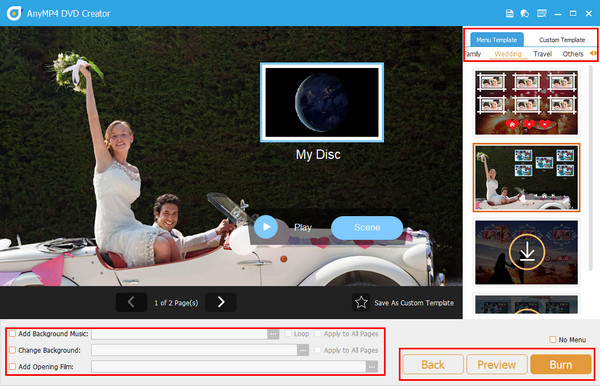Image resolution: width=600 pixels, height=386 pixels.
Task: Click the template list vertical scrollbar
Action: 591,168
